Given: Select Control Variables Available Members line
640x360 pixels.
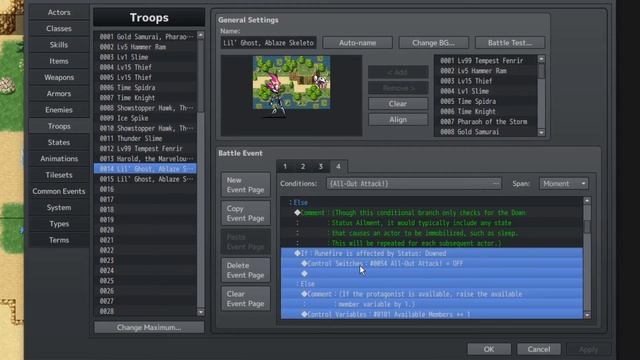Looking at the screenshot, I should [x=432, y=314].
